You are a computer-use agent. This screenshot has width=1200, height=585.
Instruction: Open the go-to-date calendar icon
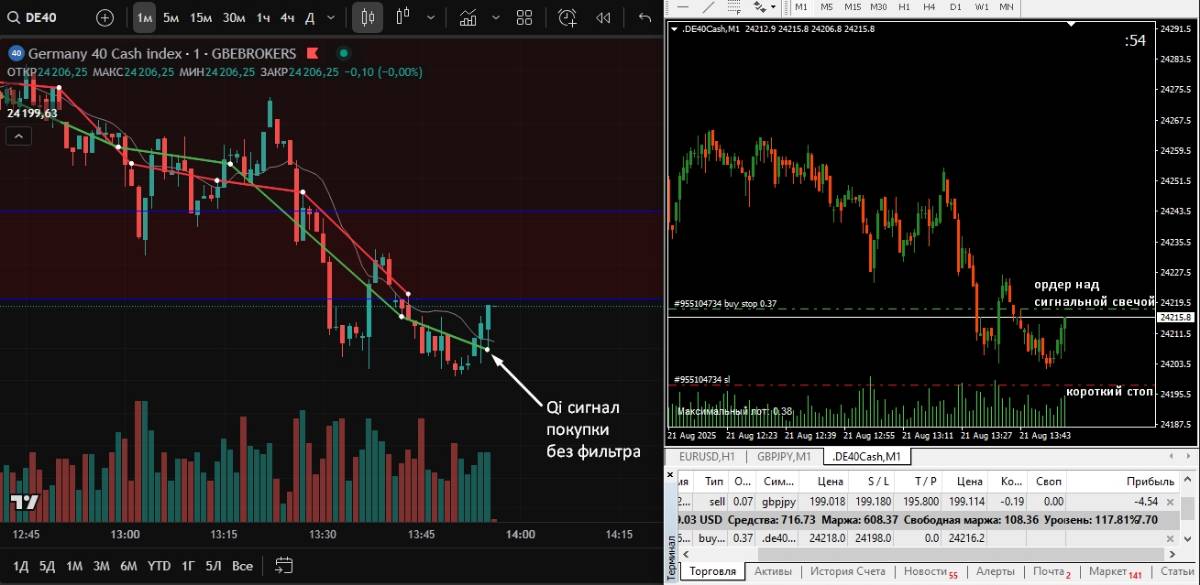pos(283,565)
